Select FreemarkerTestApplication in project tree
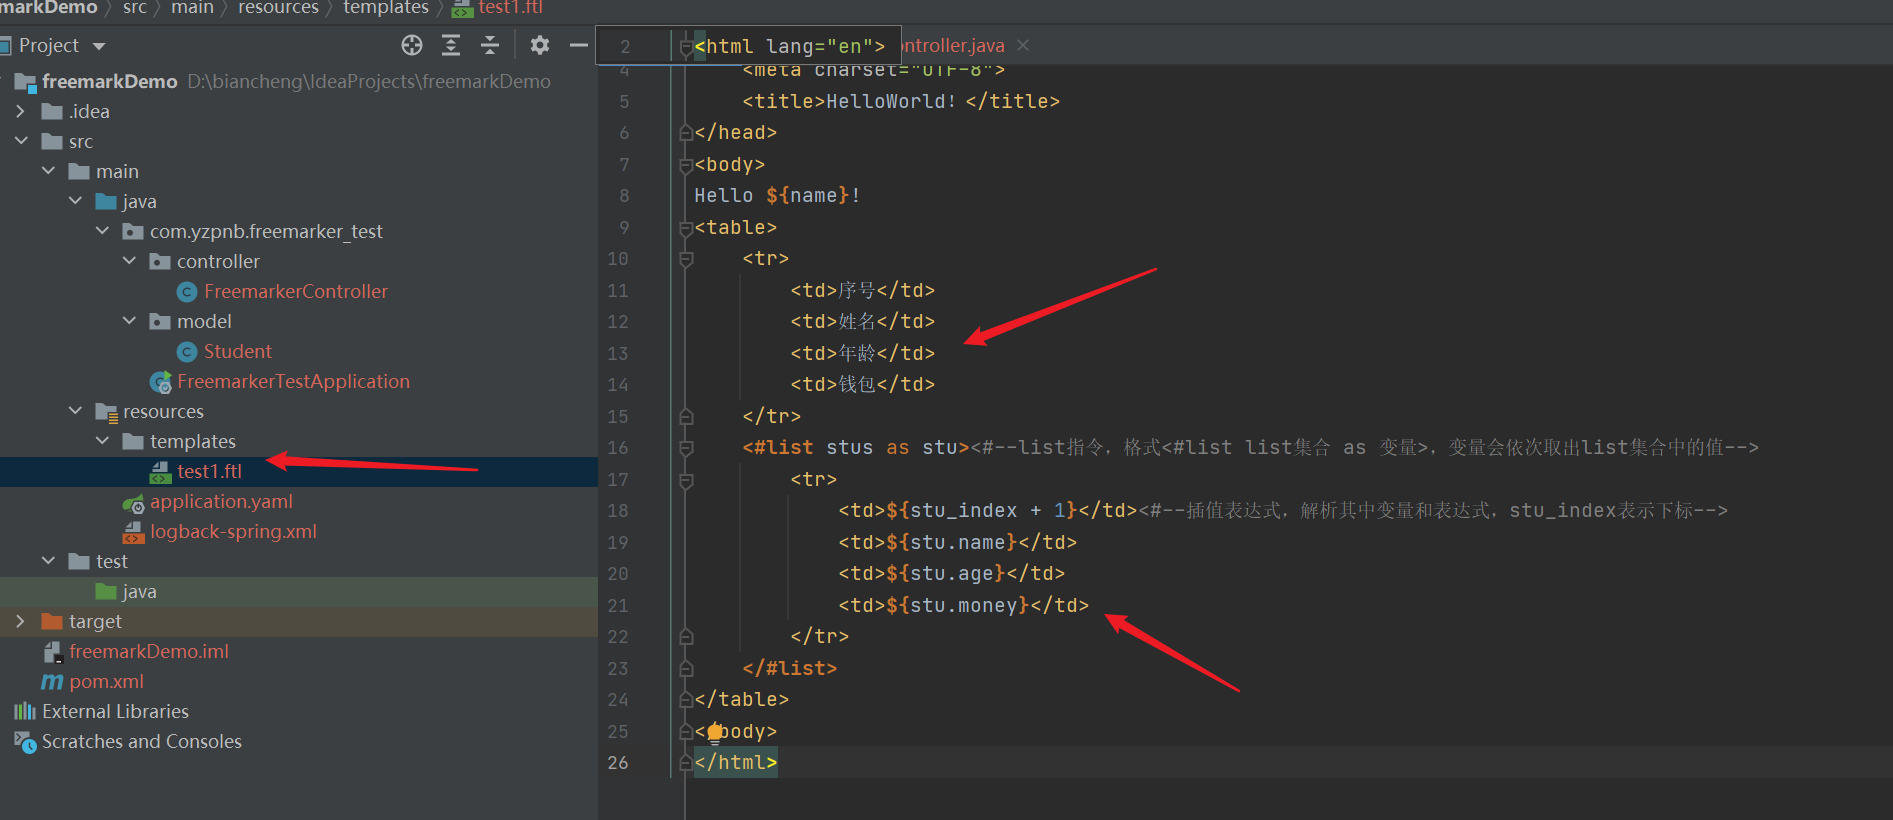This screenshot has height=820, width=1893. point(294,381)
